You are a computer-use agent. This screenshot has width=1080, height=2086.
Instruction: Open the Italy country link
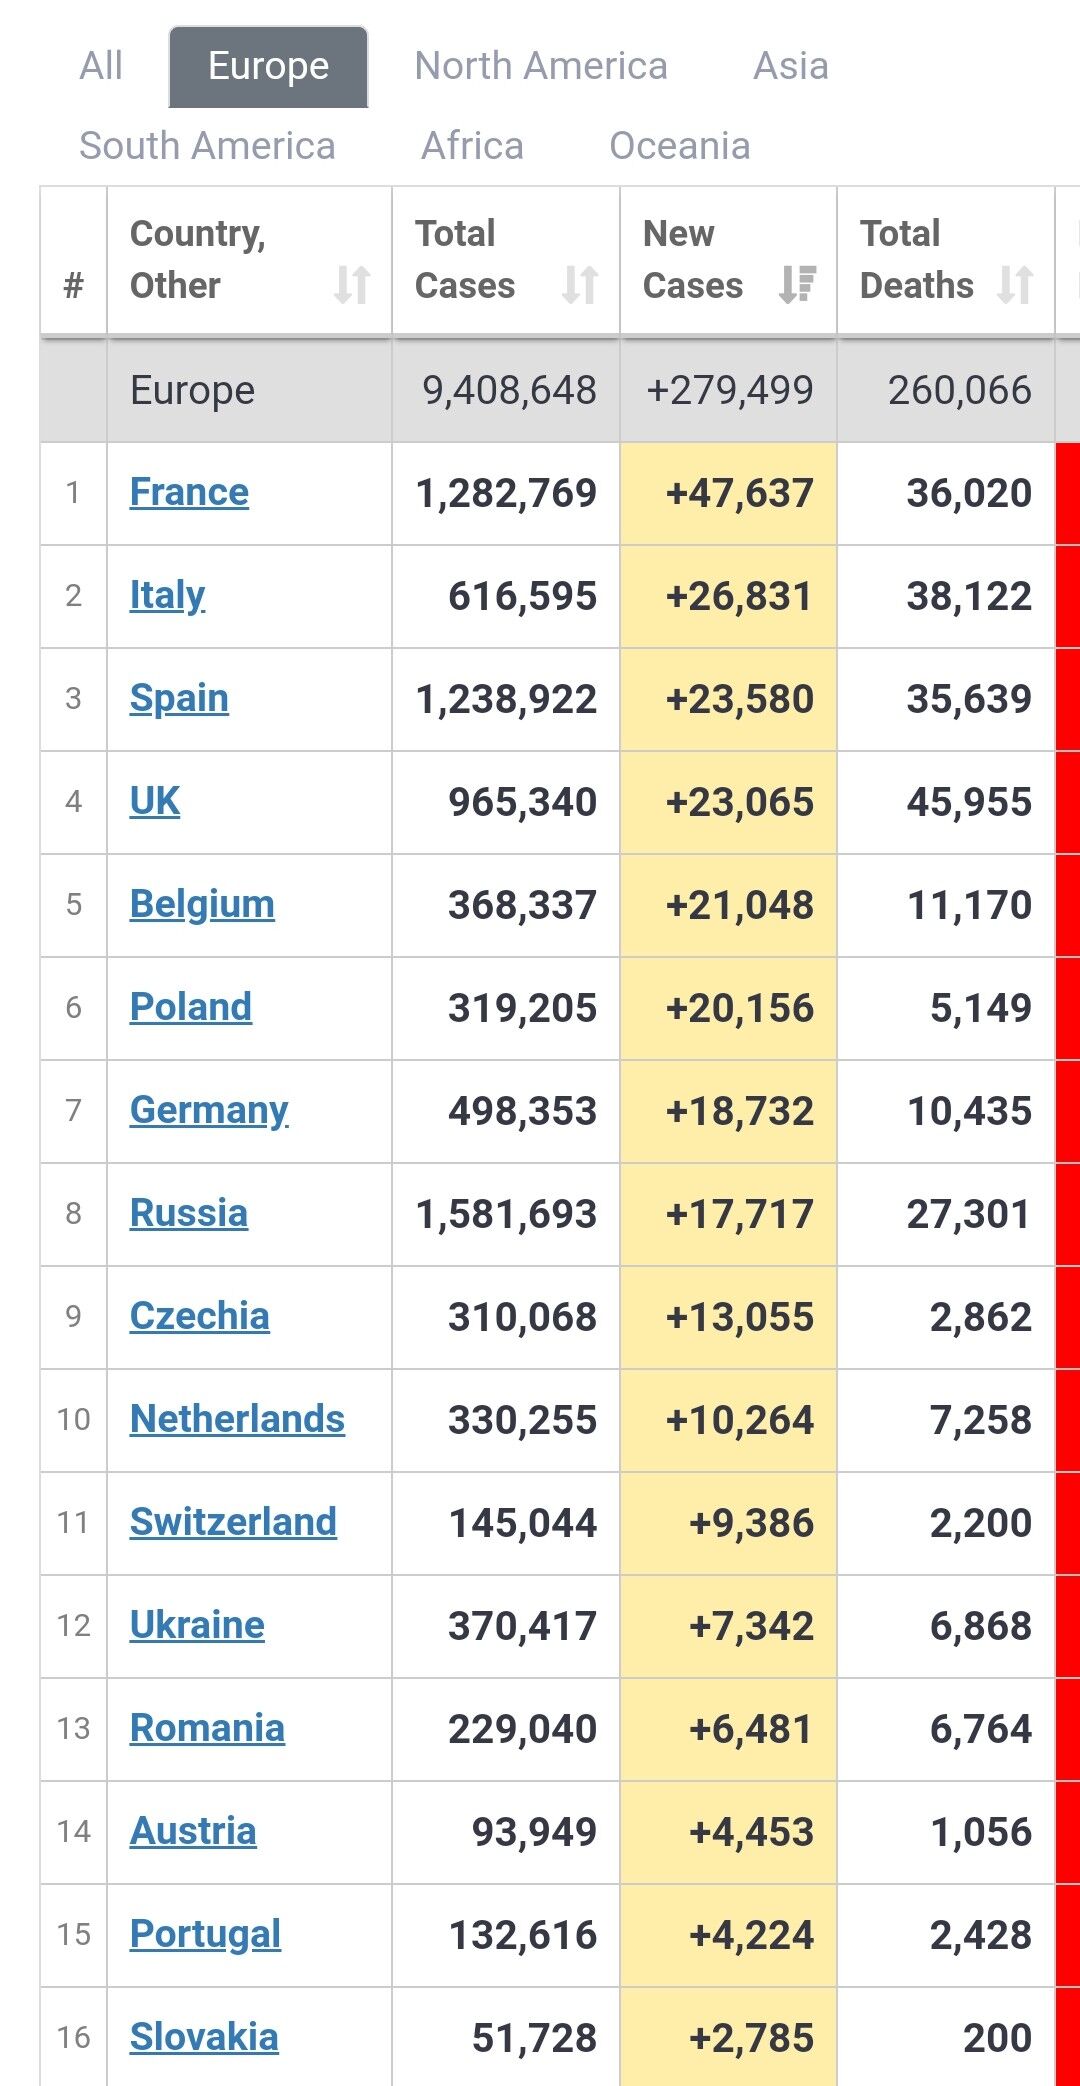[x=167, y=595]
